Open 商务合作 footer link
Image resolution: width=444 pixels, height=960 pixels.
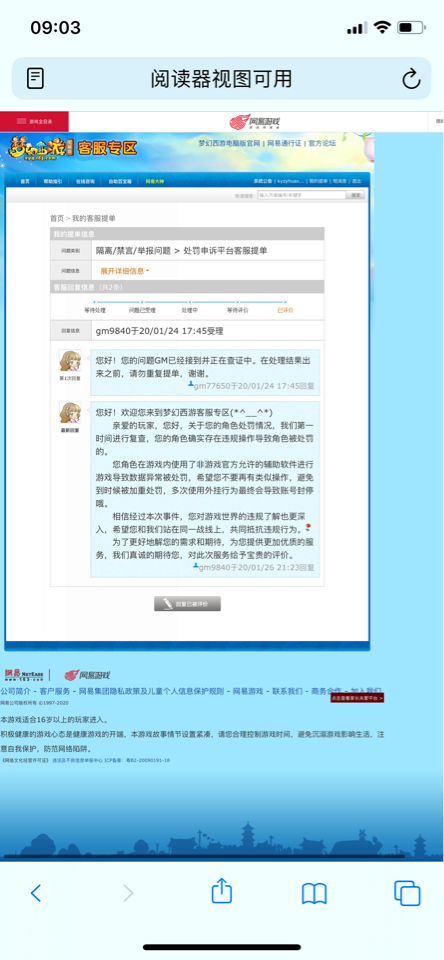point(326,691)
